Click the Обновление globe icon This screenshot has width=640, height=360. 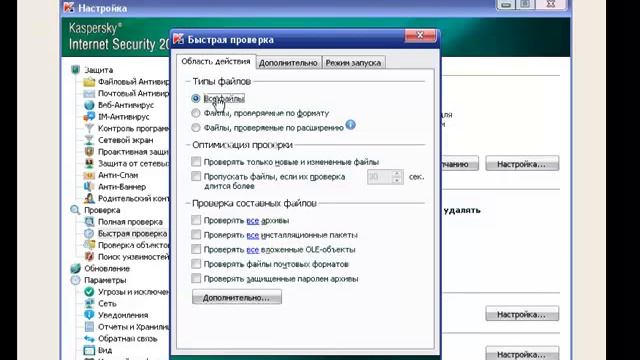point(76,268)
